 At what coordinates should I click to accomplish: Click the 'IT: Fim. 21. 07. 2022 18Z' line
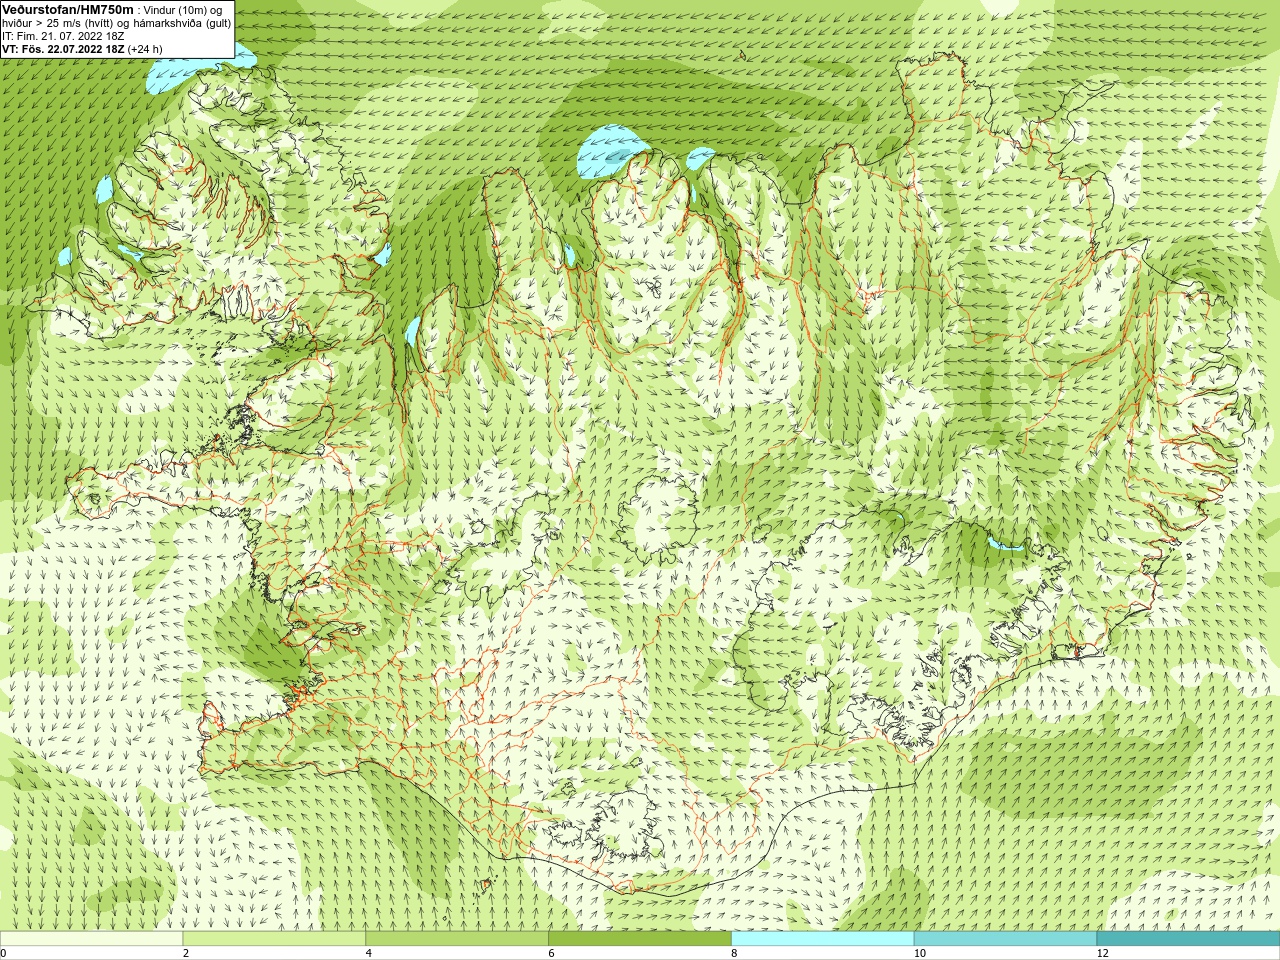(x=63, y=36)
